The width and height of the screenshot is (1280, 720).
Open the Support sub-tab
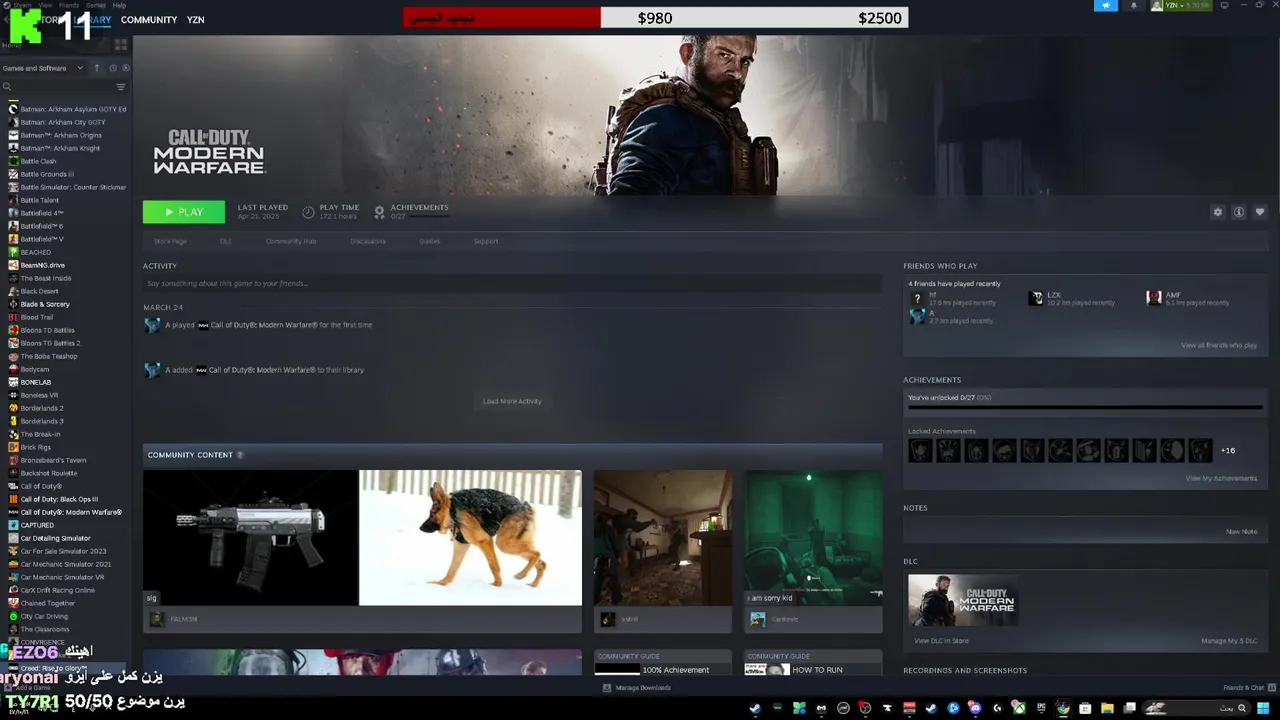pyautogui.click(x=486, y=241)
